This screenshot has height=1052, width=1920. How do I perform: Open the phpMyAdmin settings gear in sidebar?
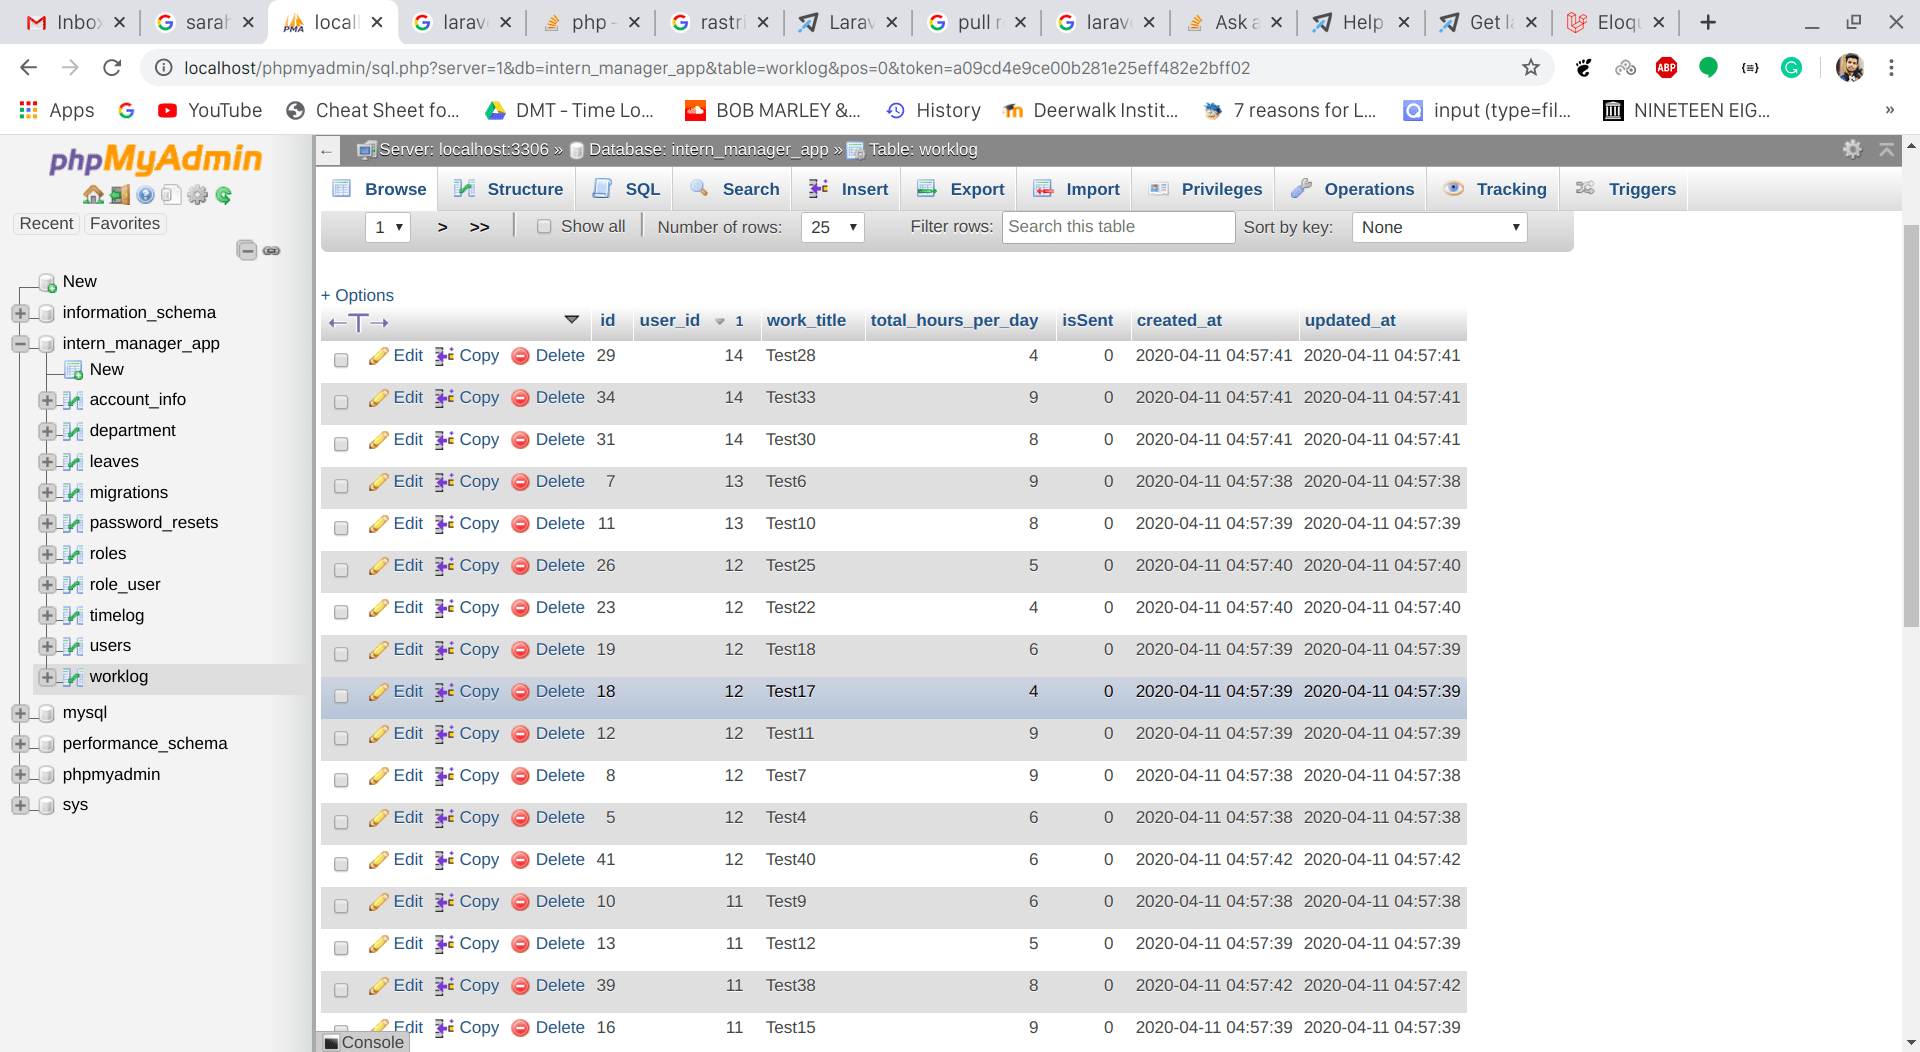tap(198, 196)
